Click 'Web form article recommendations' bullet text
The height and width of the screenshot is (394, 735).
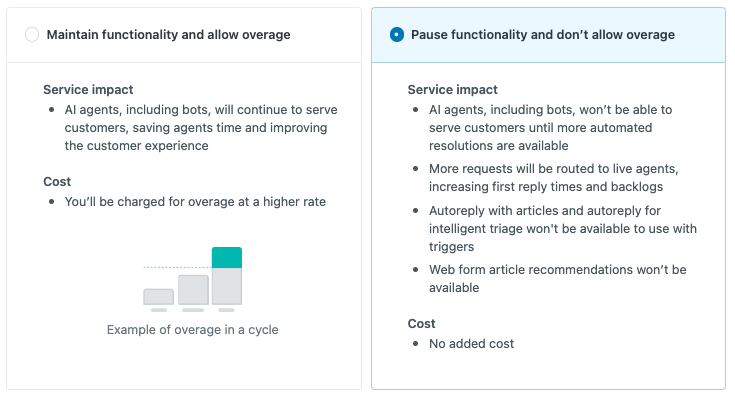click(x=558, y=279)
